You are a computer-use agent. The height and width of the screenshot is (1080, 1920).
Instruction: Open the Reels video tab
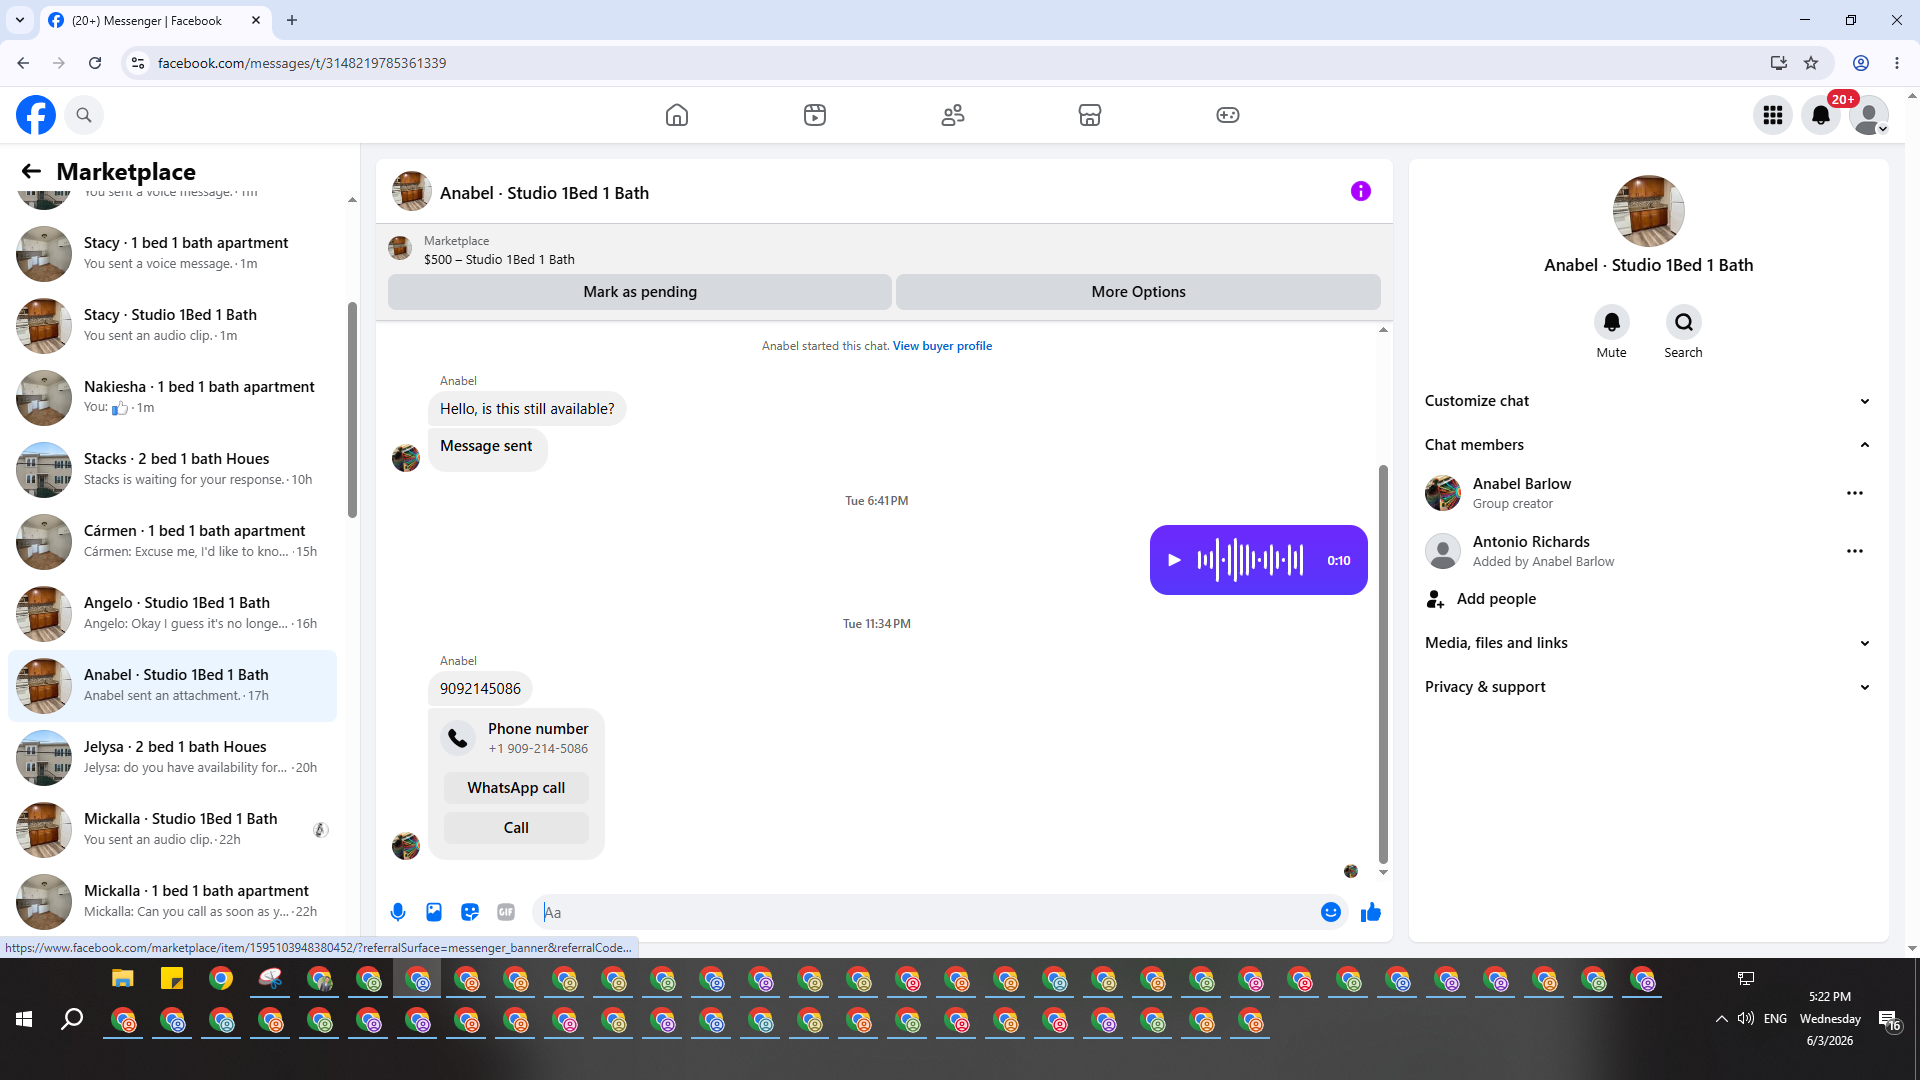(815, 115)
